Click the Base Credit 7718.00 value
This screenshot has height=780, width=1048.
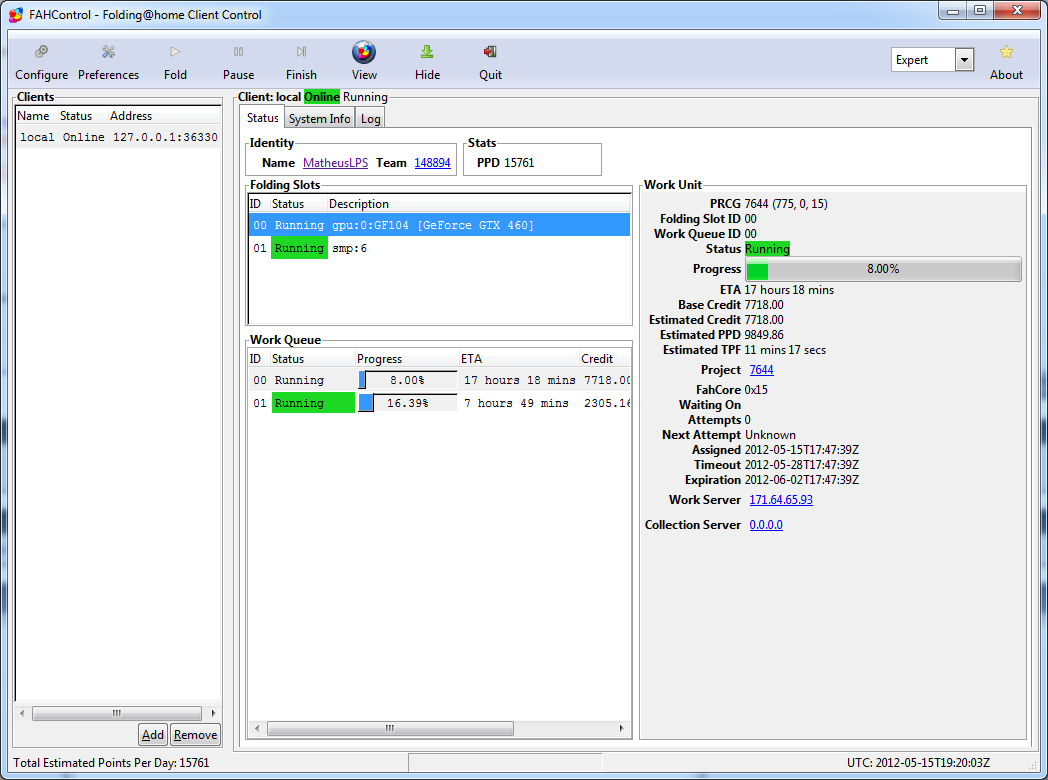point(764,305)
